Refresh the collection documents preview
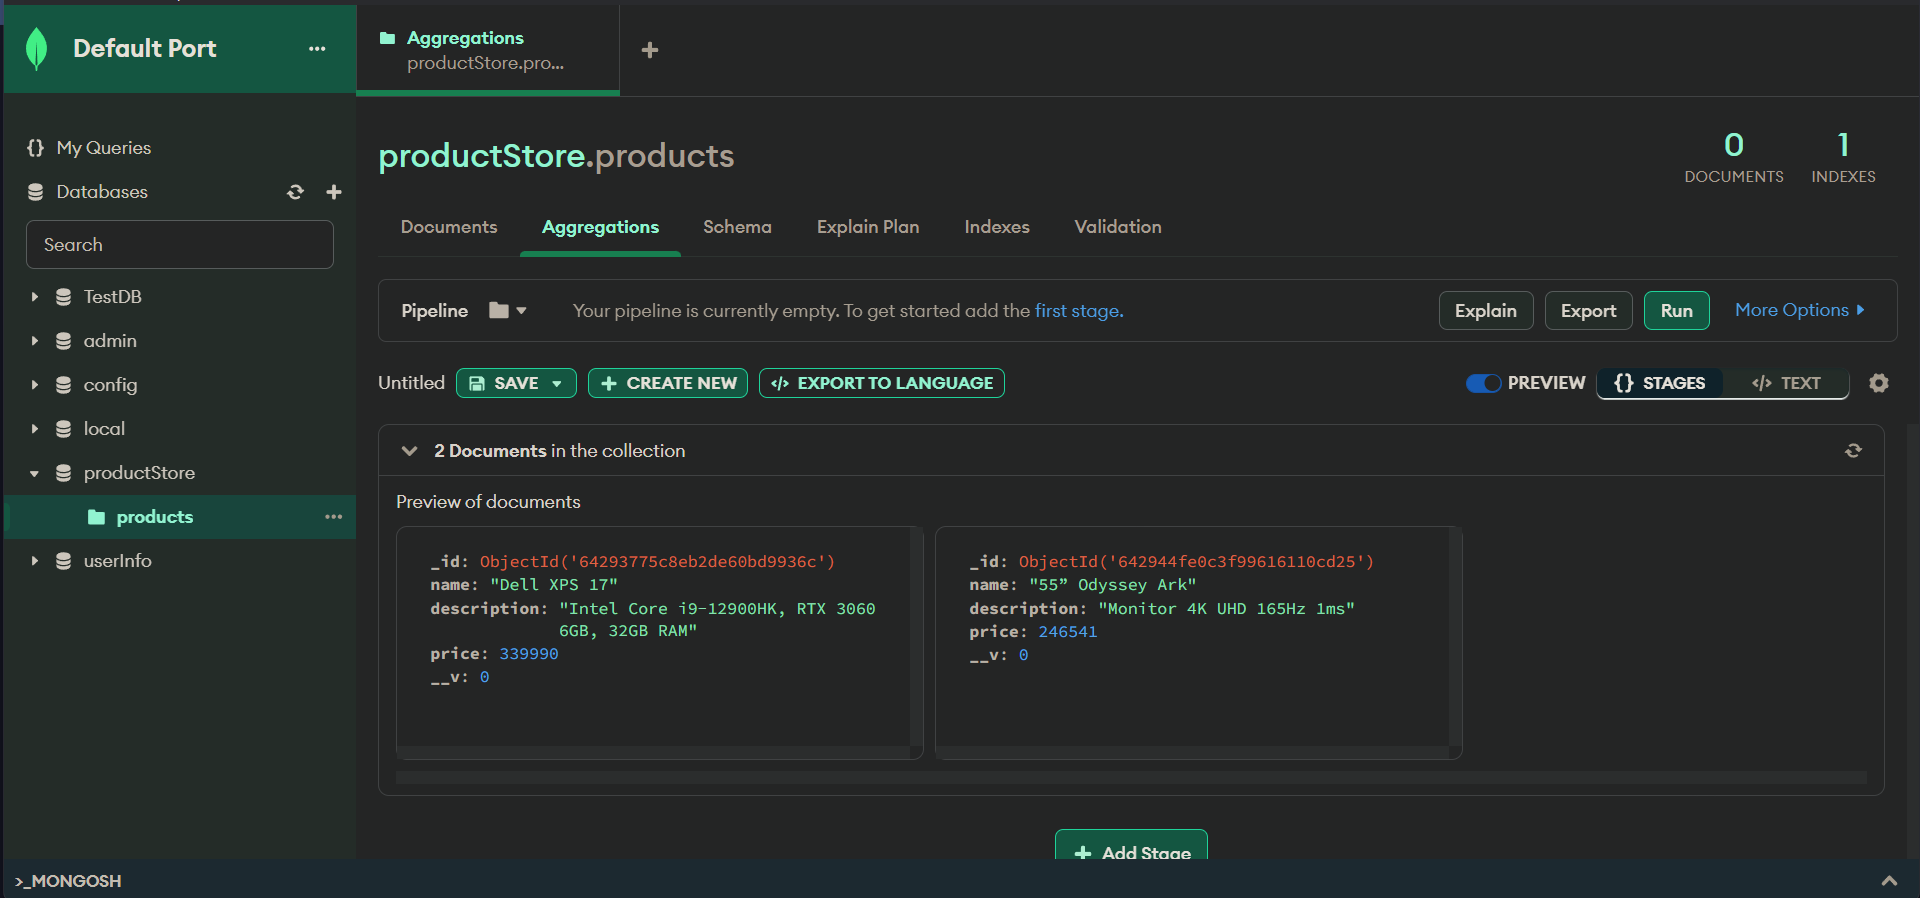Viewport: 1920px width, 898px height. click(1853, 451)
